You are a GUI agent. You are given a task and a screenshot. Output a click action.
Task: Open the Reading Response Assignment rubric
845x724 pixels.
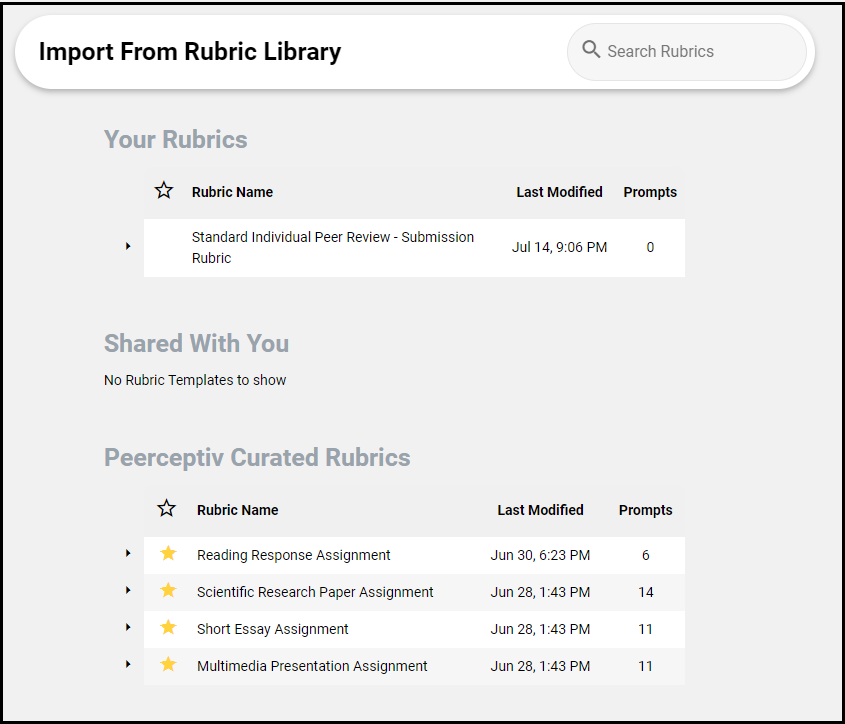tap(294, 555)
